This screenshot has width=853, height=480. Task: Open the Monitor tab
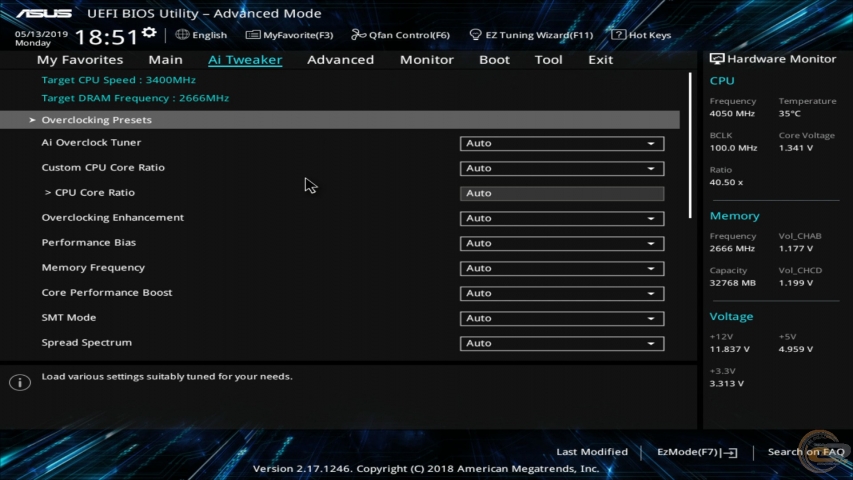coord(426,60)
